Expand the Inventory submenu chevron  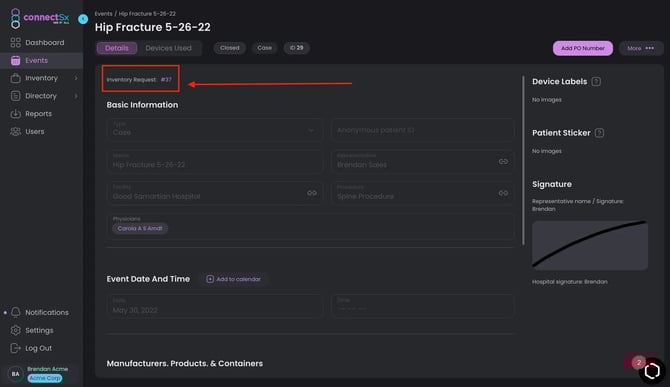click(76, 78)
